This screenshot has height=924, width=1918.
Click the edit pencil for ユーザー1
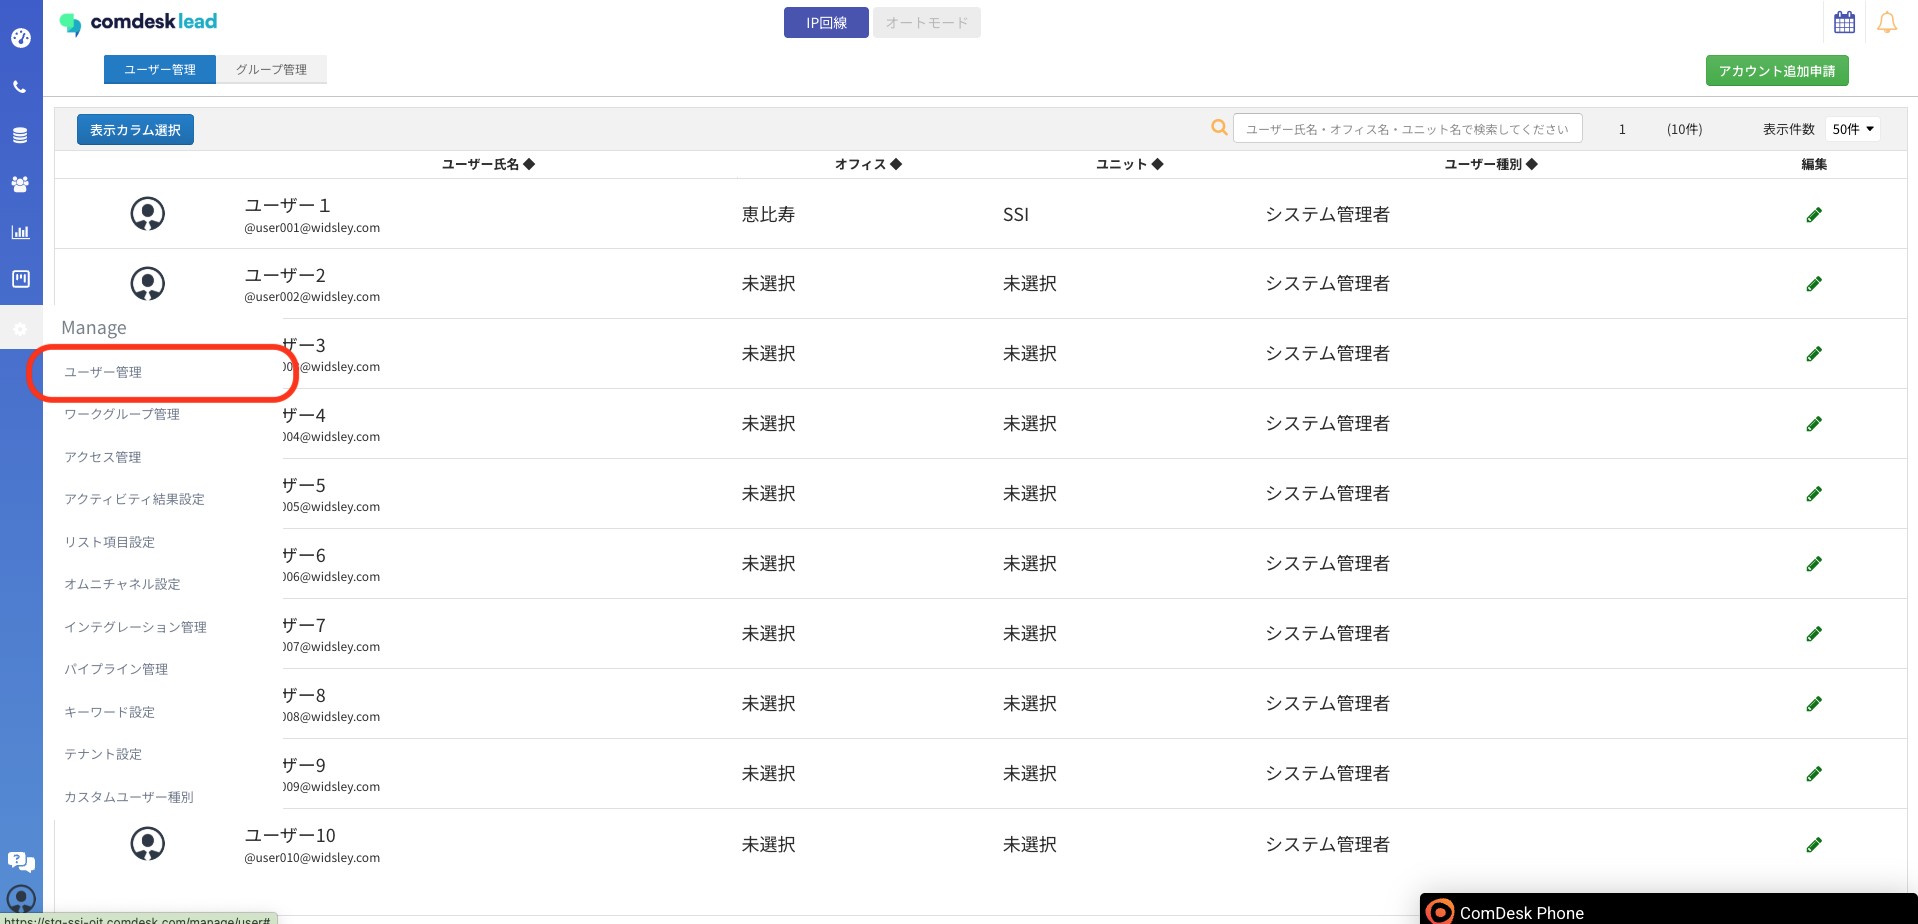[x=1813, y=215]
